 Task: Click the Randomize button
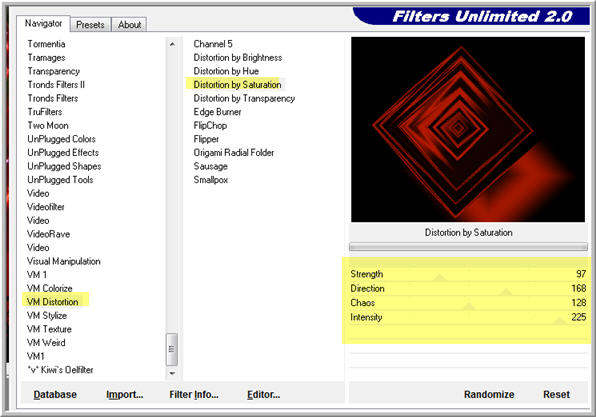pos(489,395)
